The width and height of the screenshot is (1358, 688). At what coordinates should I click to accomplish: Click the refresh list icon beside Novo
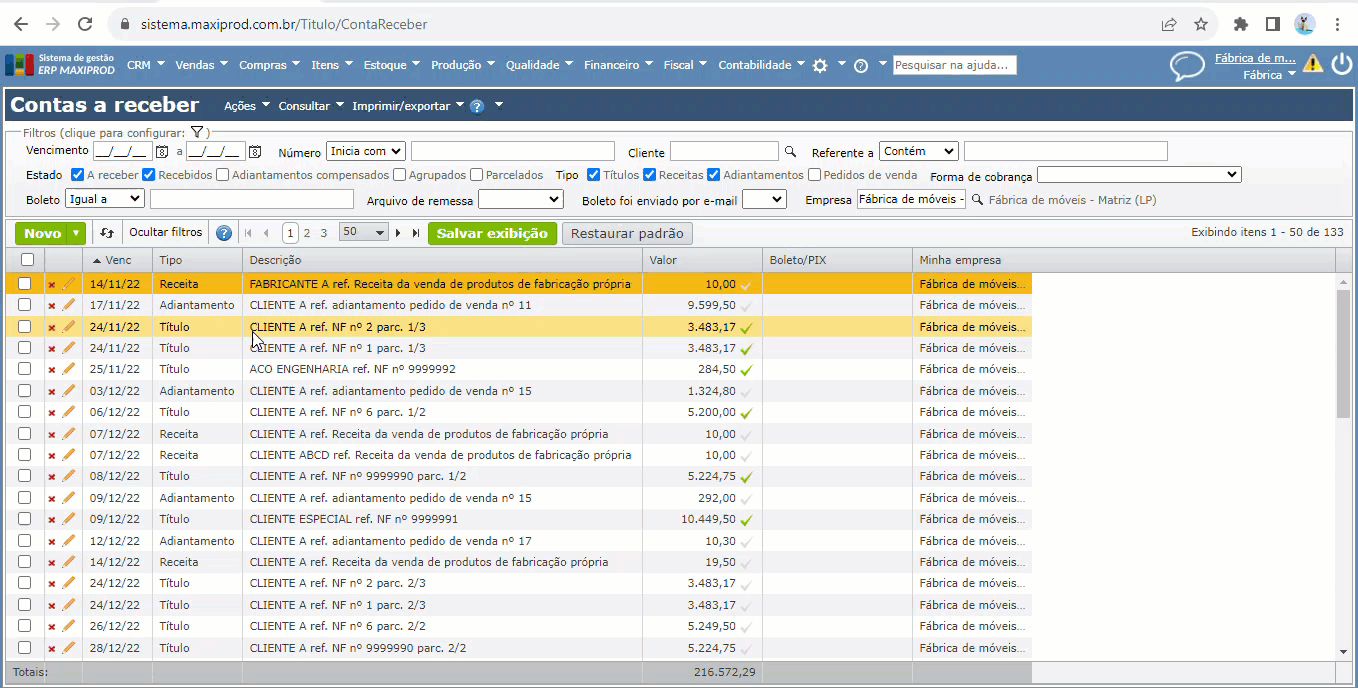[107, 233]
